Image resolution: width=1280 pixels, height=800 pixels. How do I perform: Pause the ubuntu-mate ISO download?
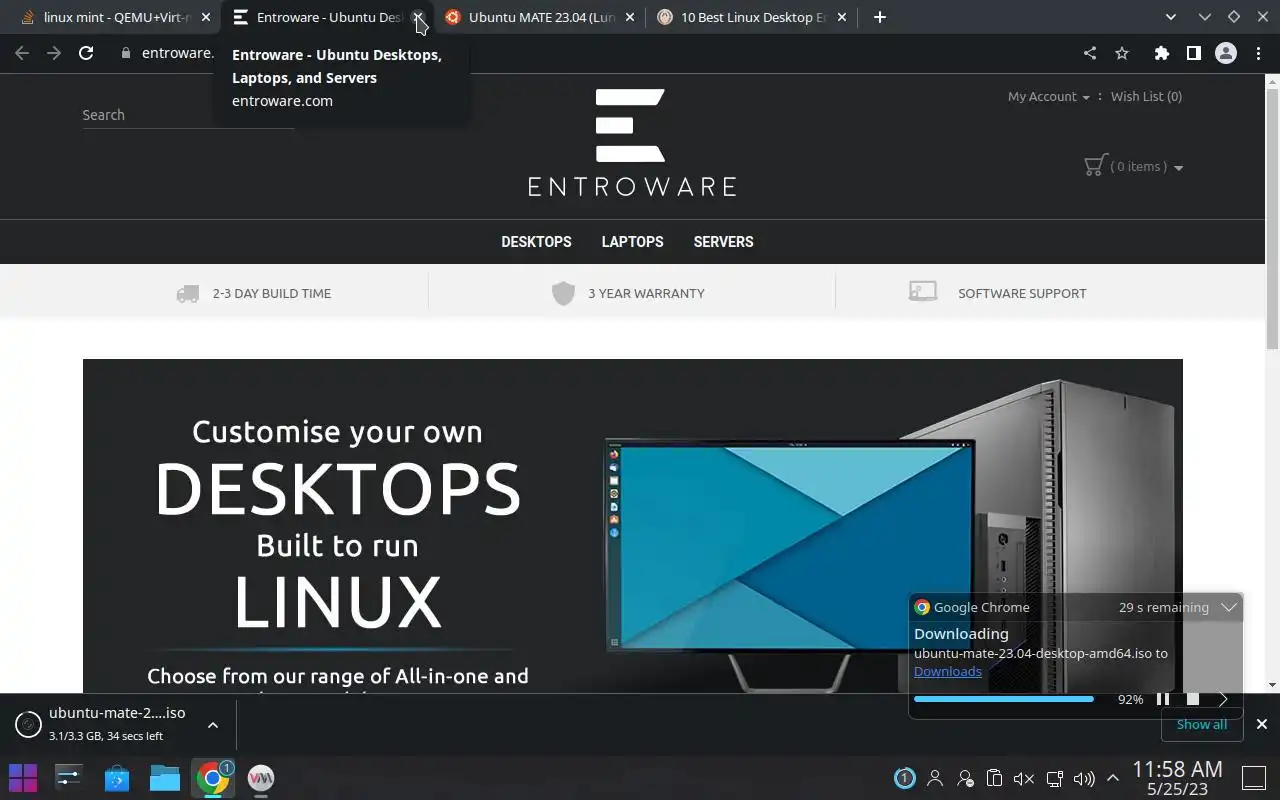pos(1162,700)
